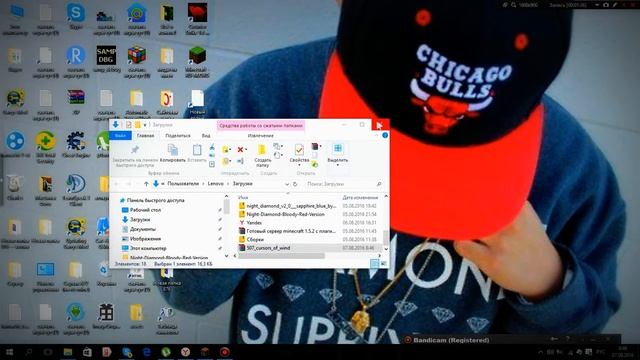
Task: Switch to the Вид tab
Action: point(206,136)
